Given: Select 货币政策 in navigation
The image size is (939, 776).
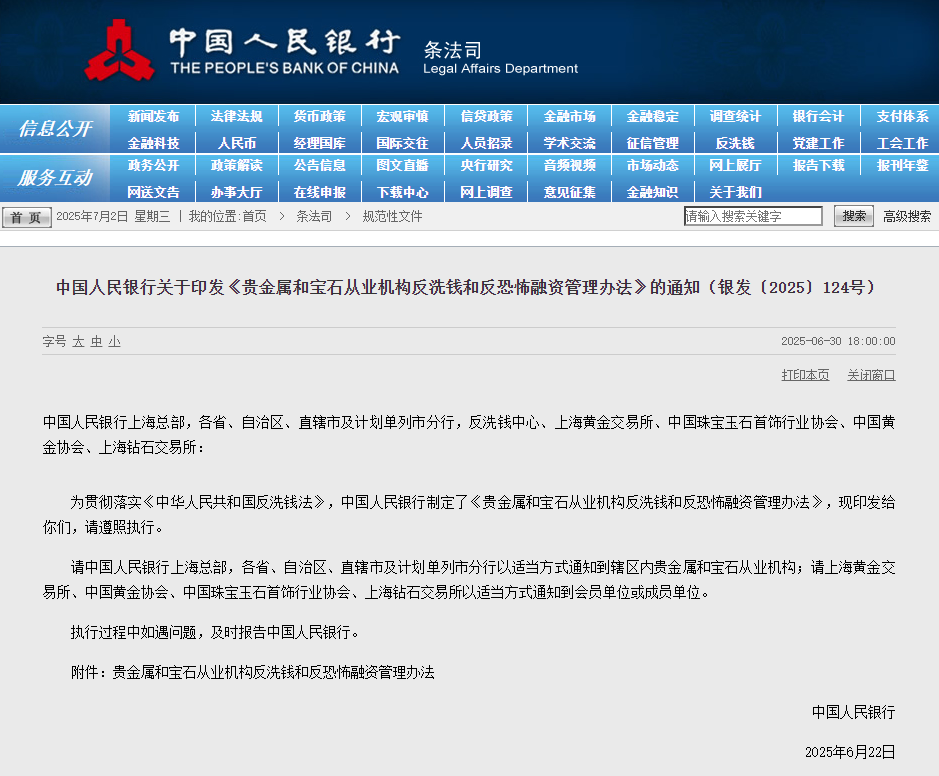Looking at the screenshot, I should click(320, 116).
